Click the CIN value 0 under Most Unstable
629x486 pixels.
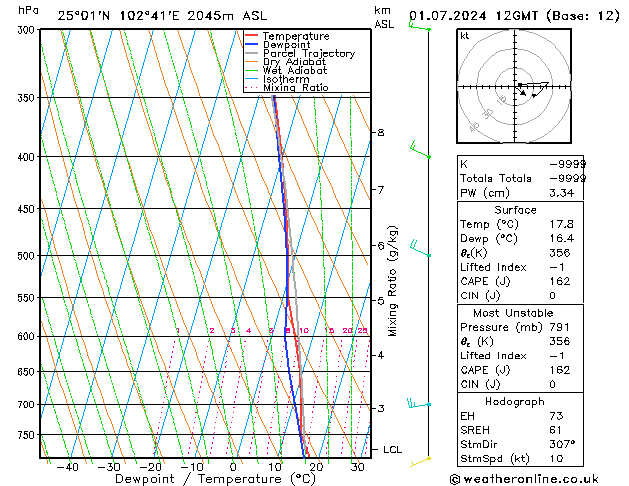(552, 385)
